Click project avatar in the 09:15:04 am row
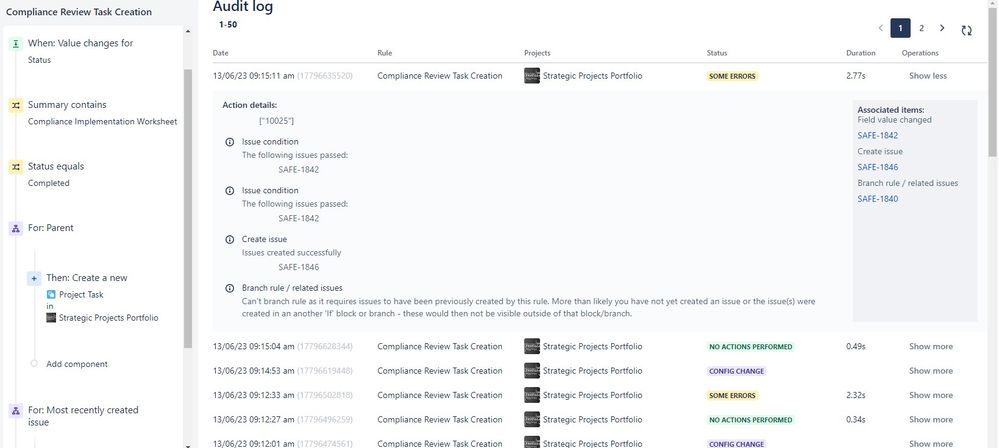This screenshot has height=448, width=999. pyautogui.click(x=532, y=347)
